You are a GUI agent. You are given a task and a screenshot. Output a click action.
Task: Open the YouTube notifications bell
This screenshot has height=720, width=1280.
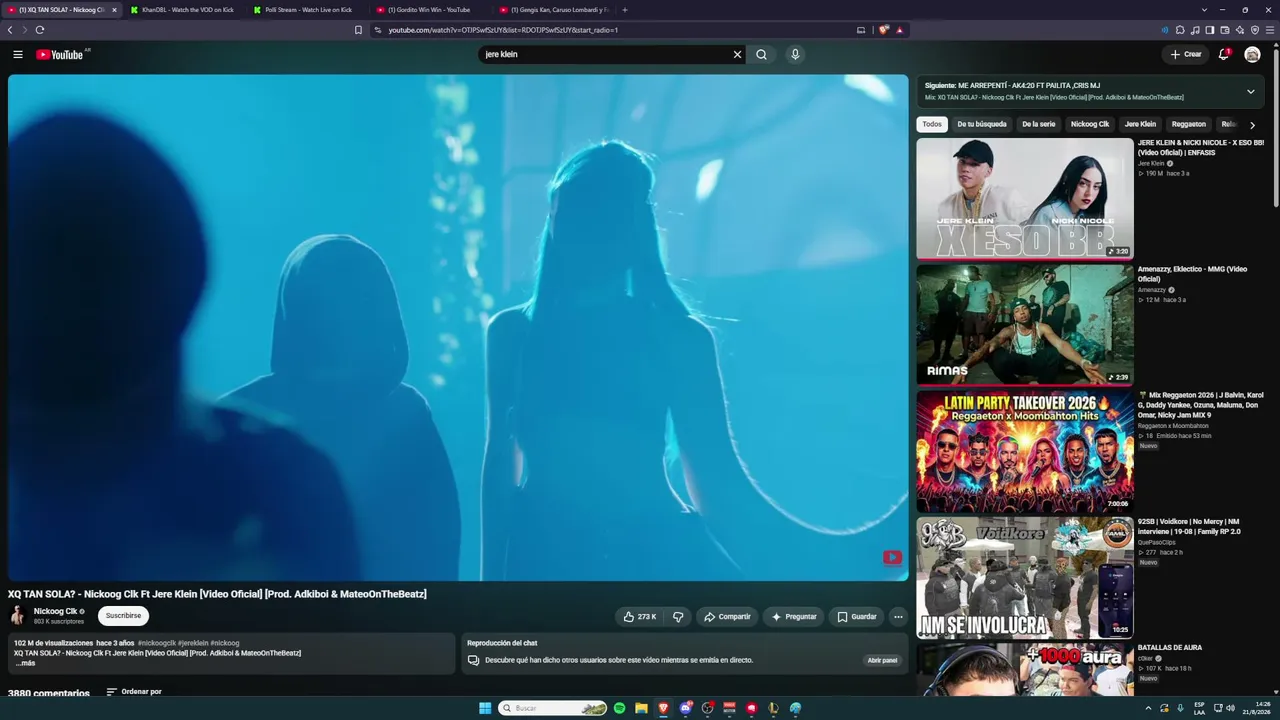click(1223, 55)
